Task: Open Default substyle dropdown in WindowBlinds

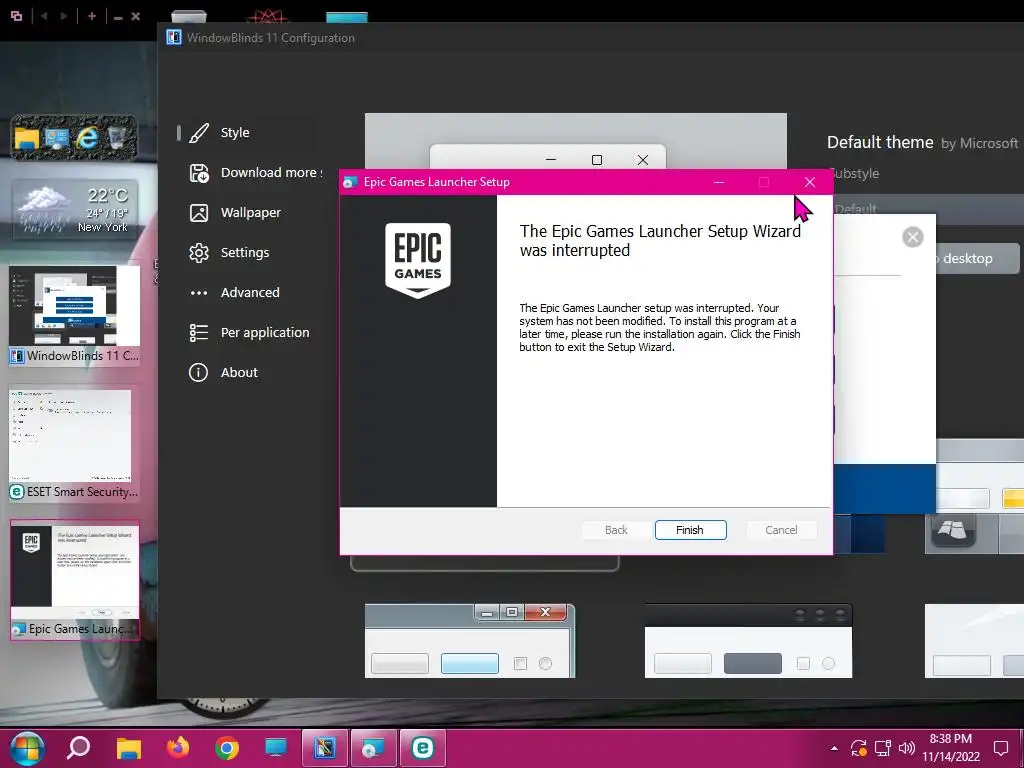Action: (927, 209)
